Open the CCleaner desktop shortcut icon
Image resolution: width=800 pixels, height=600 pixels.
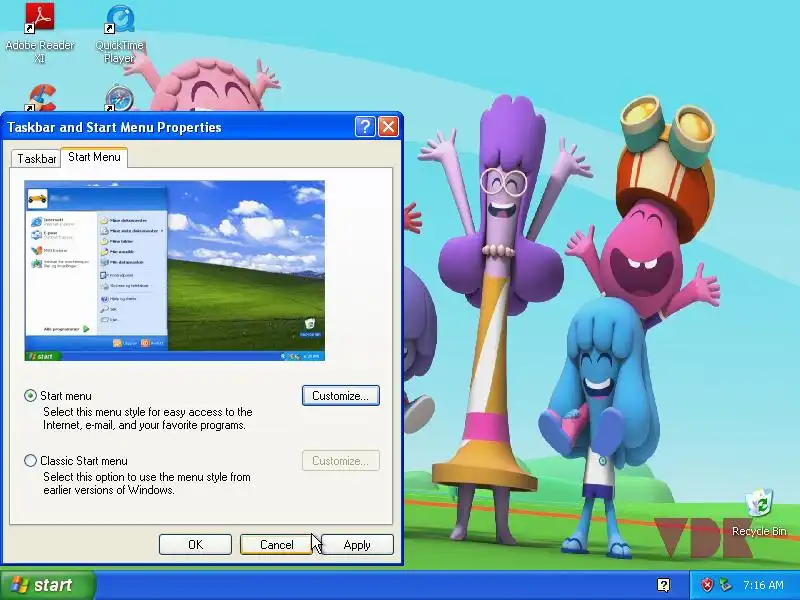coord(41,98)
